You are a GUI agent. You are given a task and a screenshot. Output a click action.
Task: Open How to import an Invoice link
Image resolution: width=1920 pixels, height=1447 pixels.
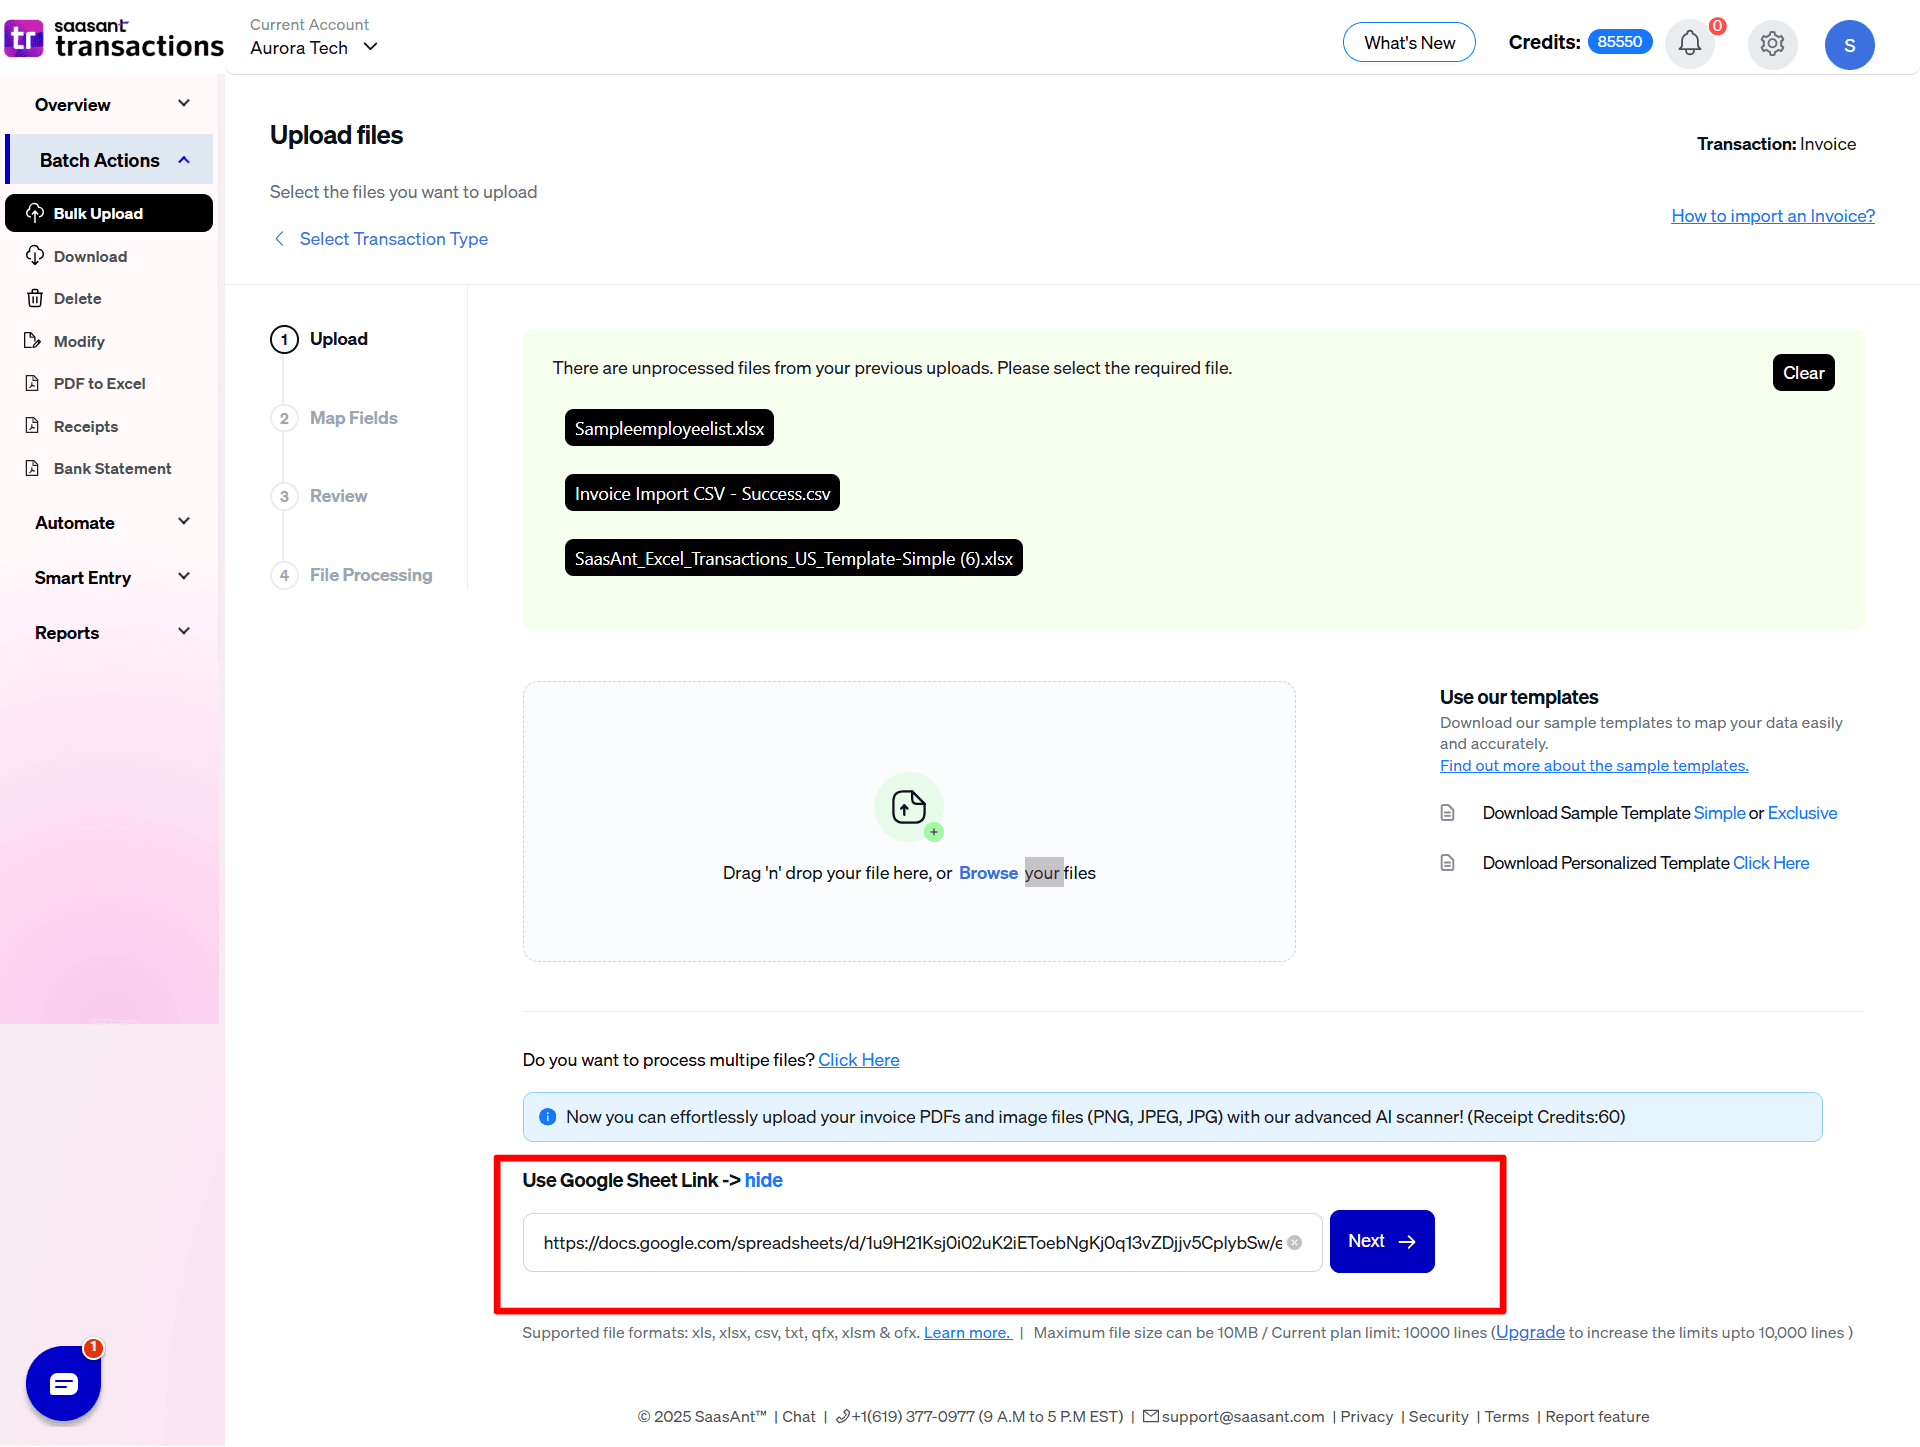(x=1773, y=215)
